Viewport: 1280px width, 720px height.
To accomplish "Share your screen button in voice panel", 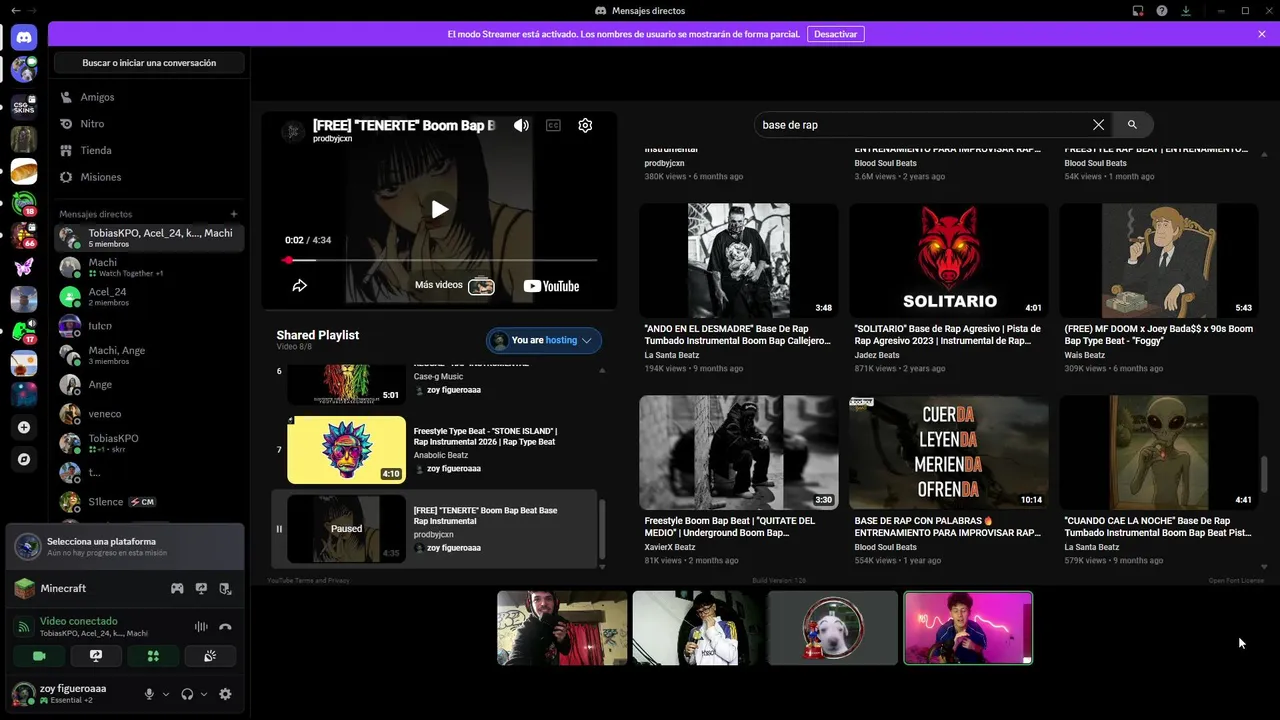I will [96, 656].
